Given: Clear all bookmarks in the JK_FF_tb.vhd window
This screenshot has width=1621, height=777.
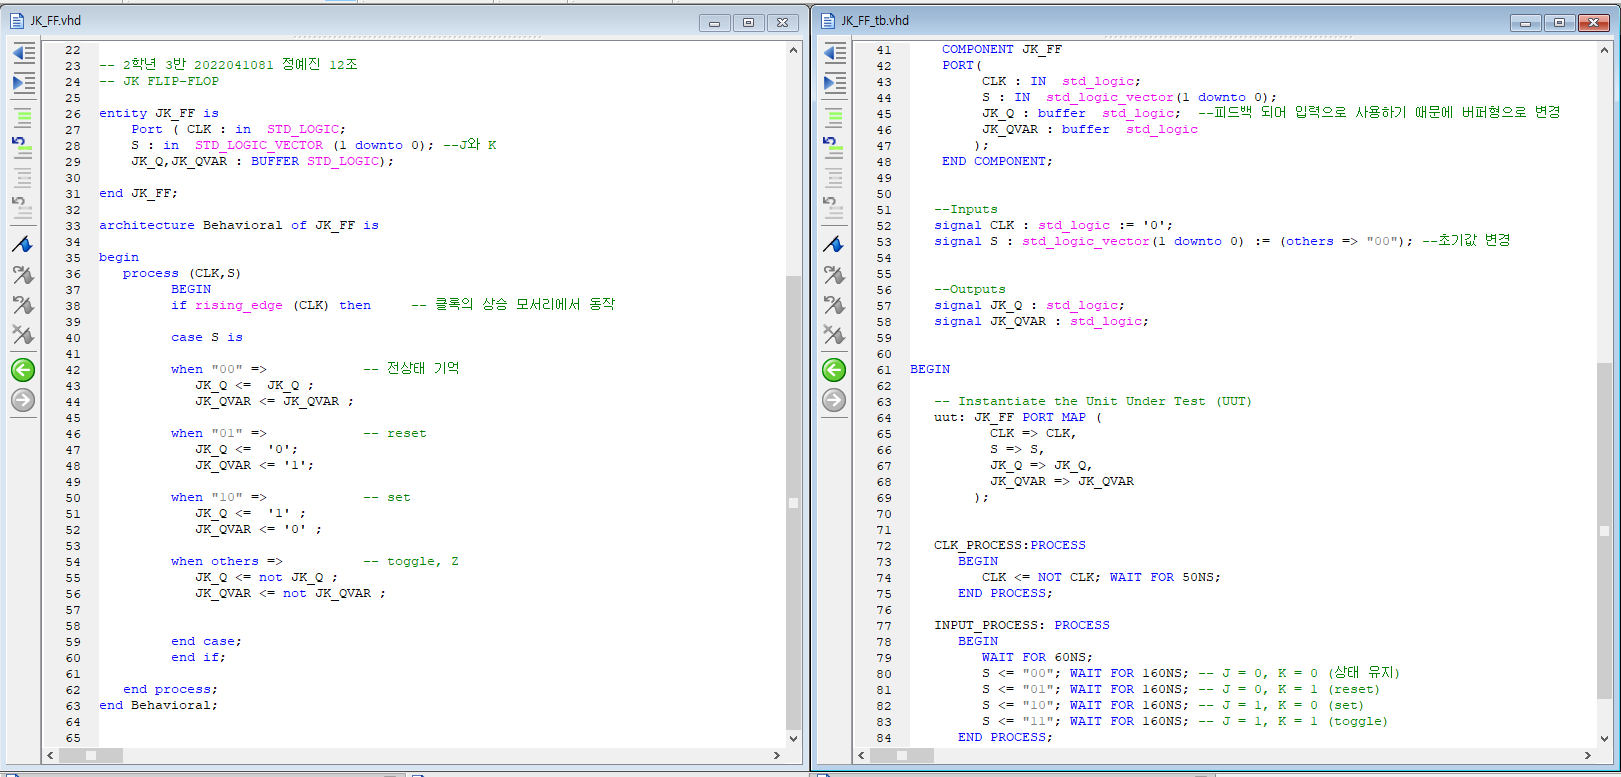Looking at the screenshot, I should tap(834, 334).
